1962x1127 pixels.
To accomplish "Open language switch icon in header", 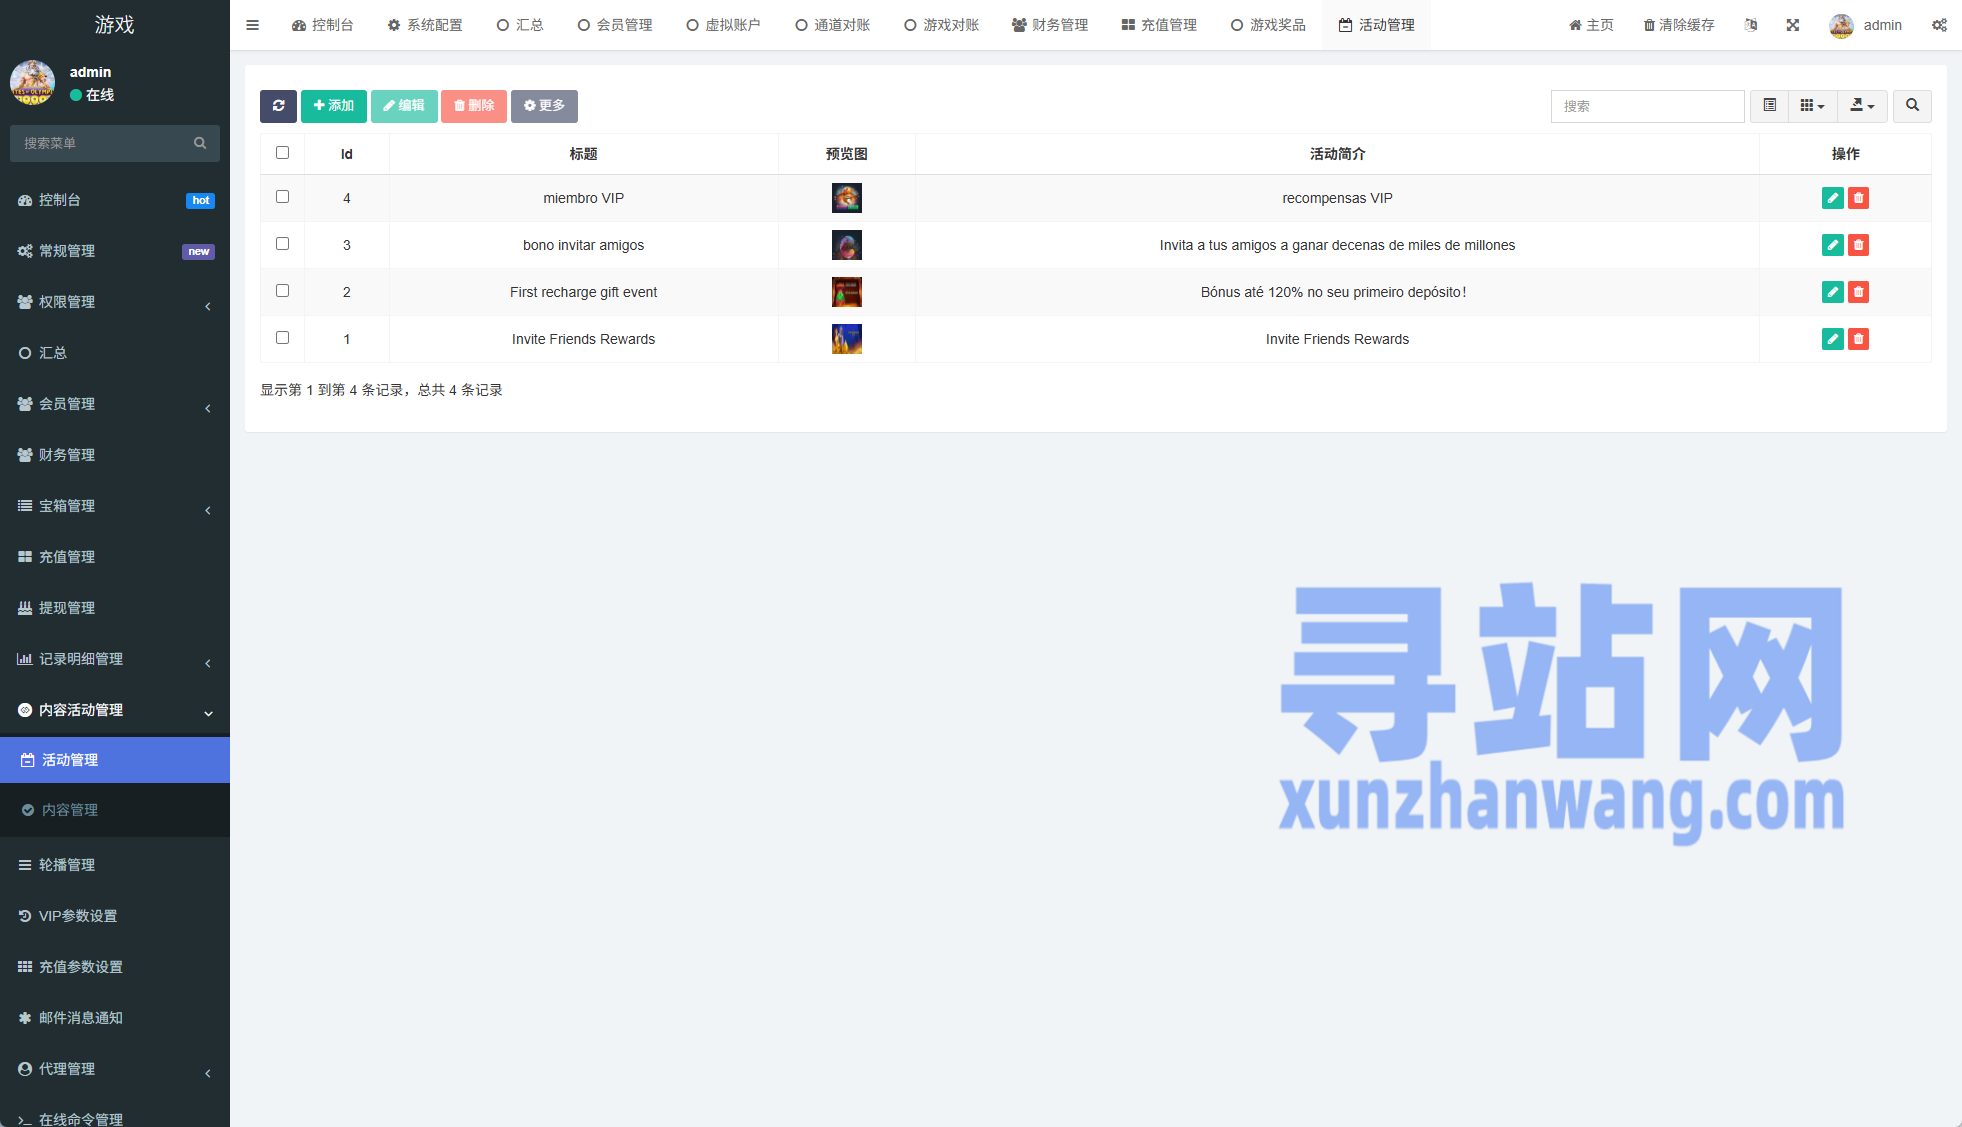I will [1751, 25].
